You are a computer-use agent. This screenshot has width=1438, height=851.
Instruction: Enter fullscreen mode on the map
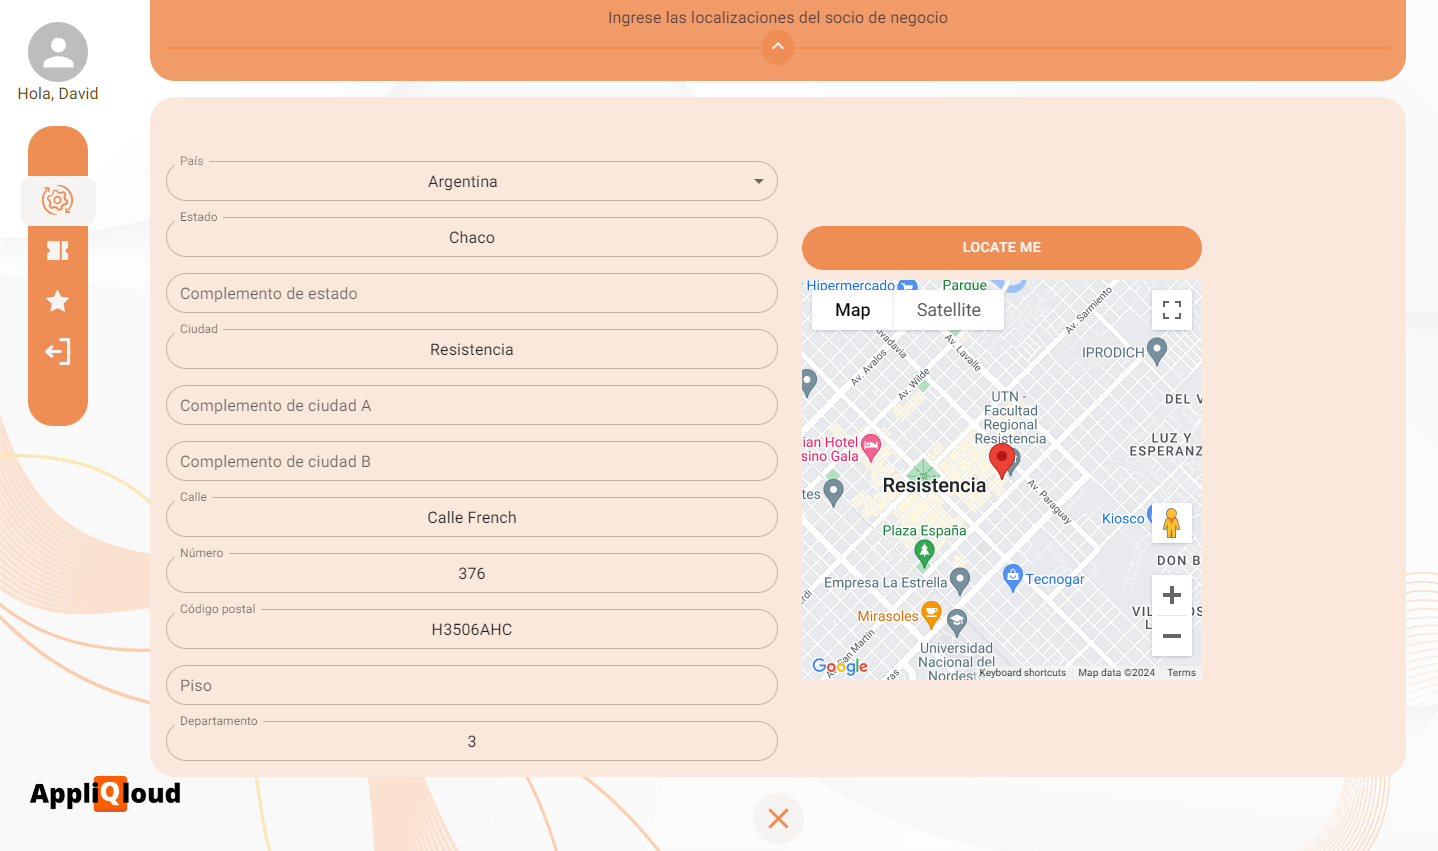pyautogui.click(x=1171, y=310)
